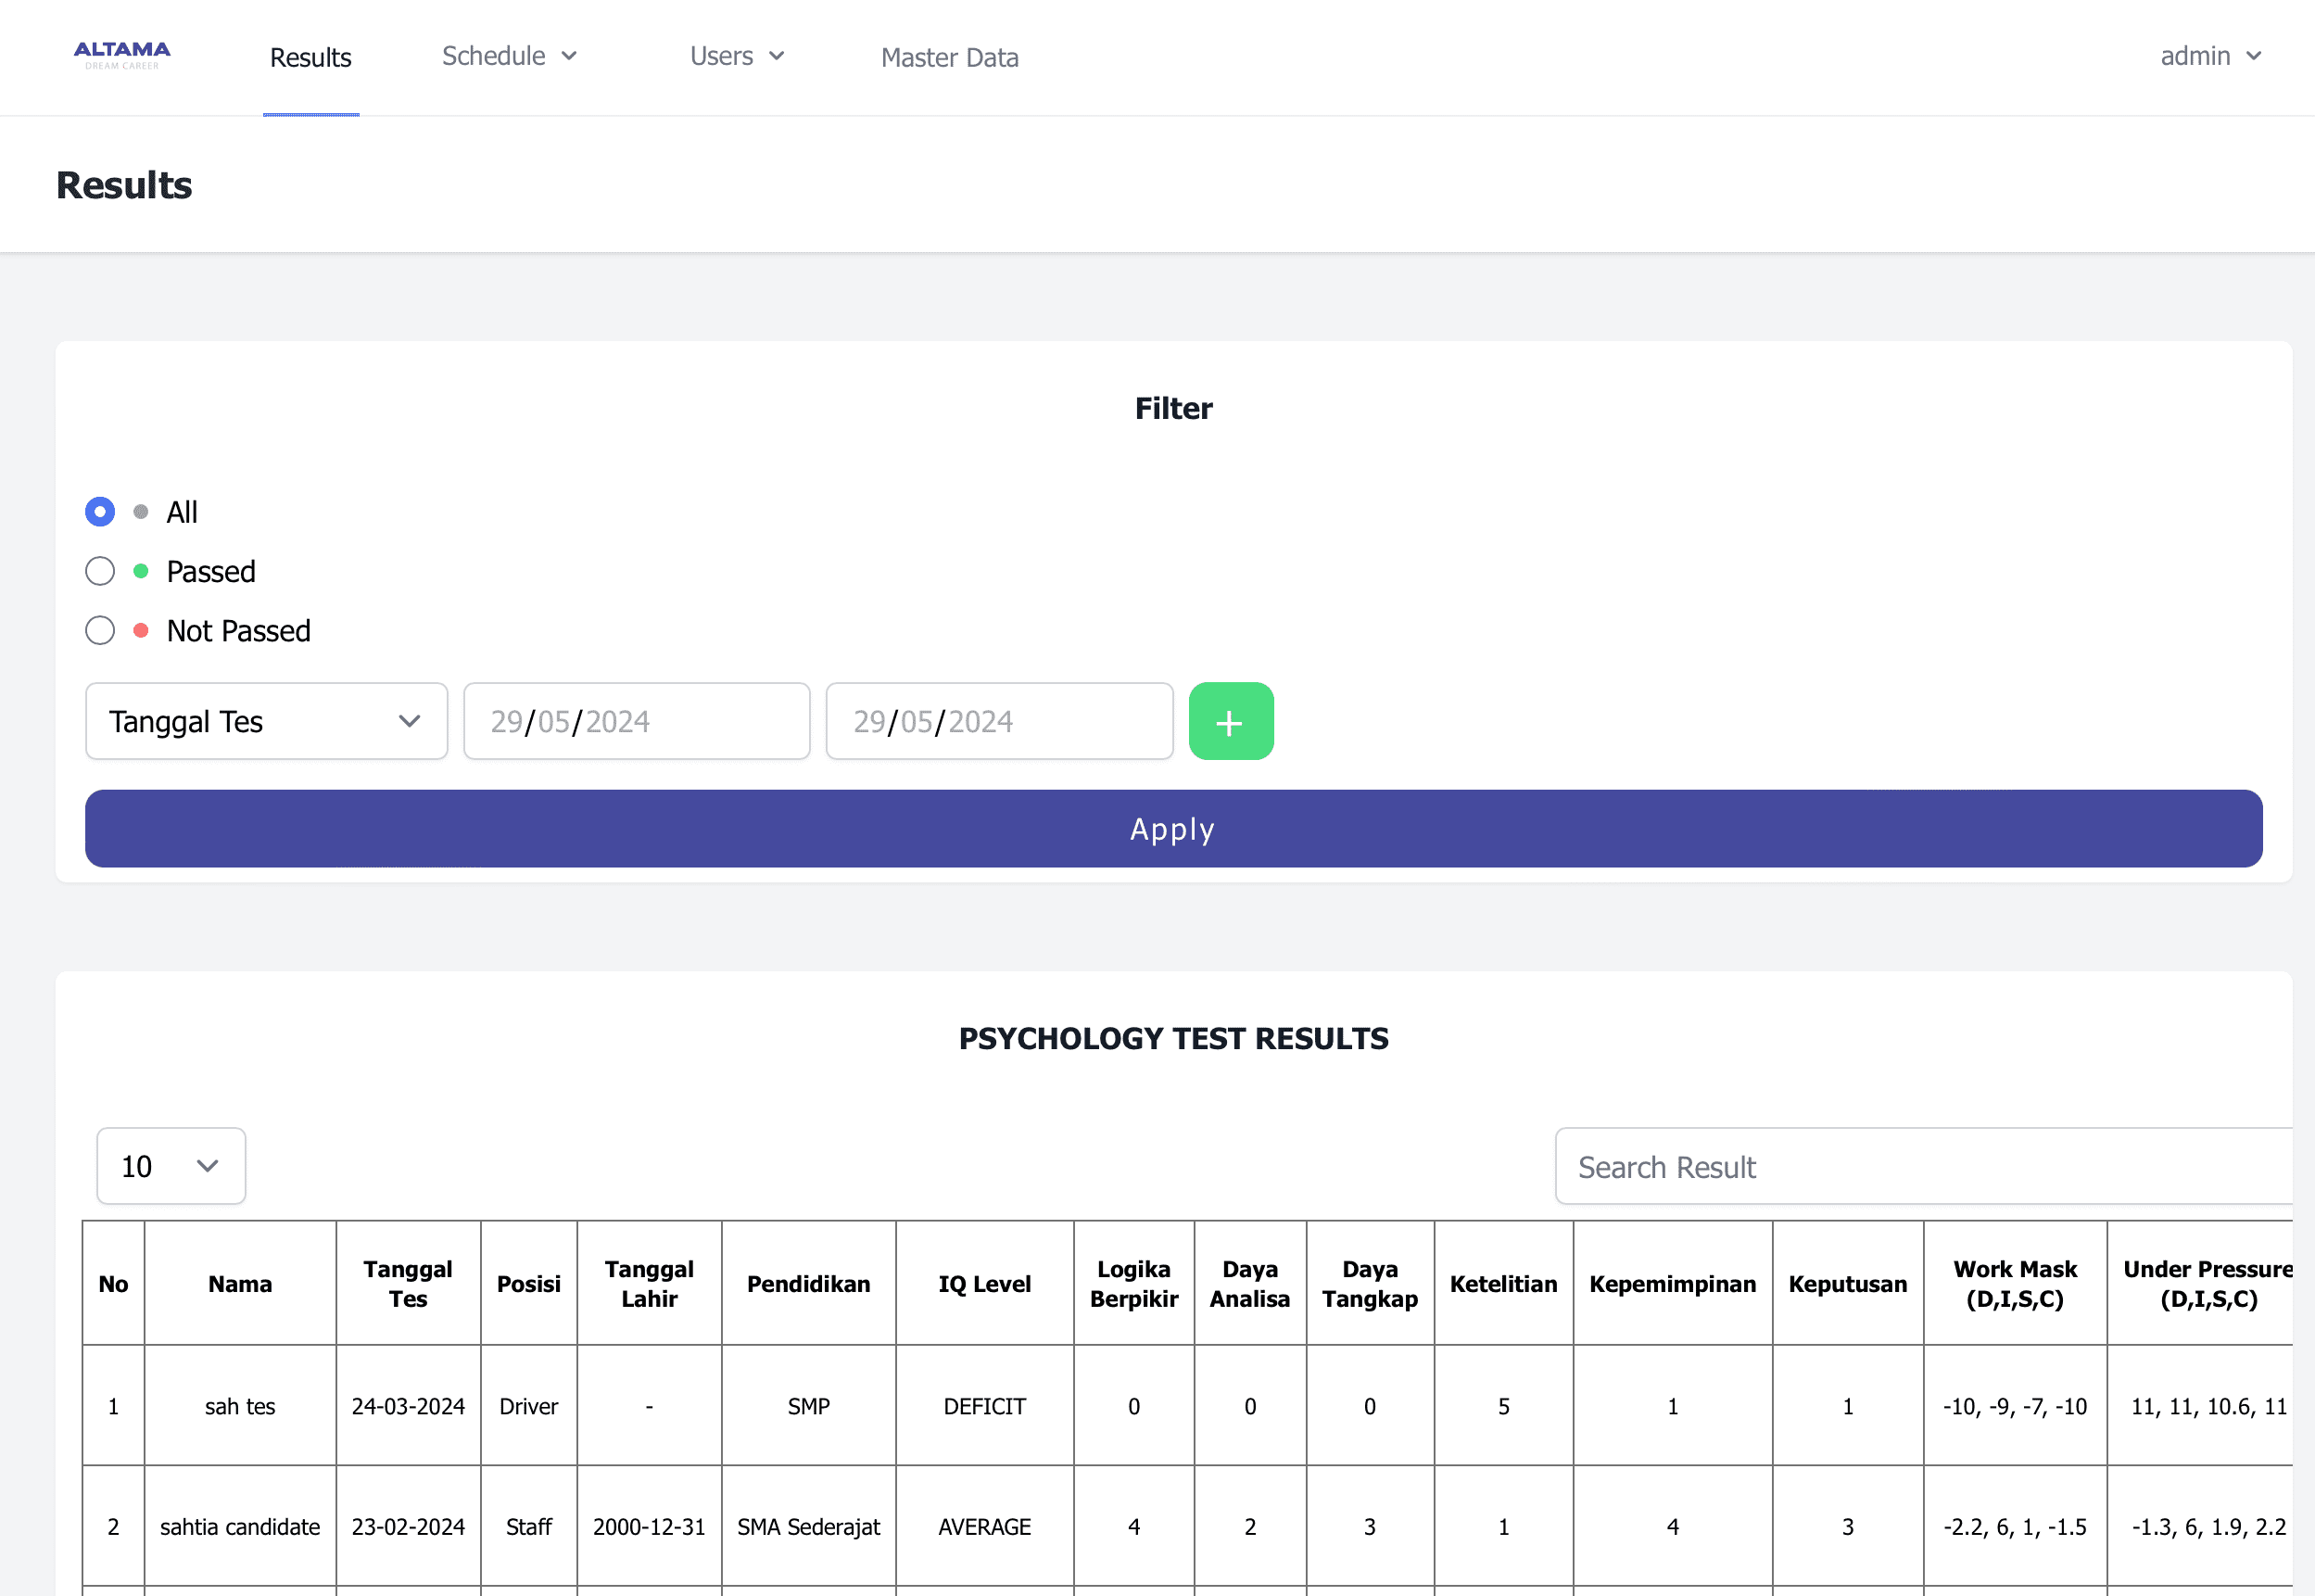Screen dimensions: 2315x1596
Task: Select the Not Passed radio button
Action: tap(100, 630)
